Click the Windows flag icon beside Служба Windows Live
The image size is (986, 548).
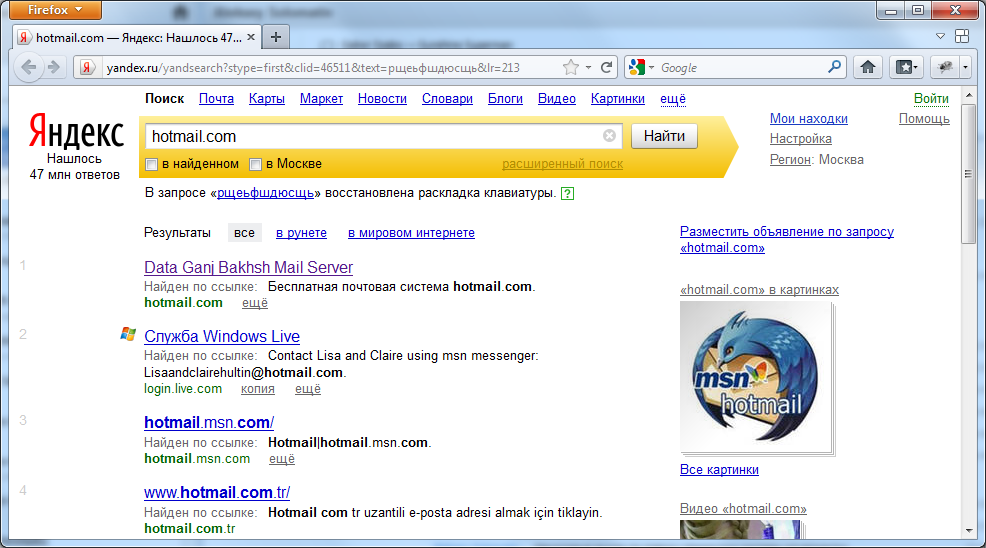(128, 334)
